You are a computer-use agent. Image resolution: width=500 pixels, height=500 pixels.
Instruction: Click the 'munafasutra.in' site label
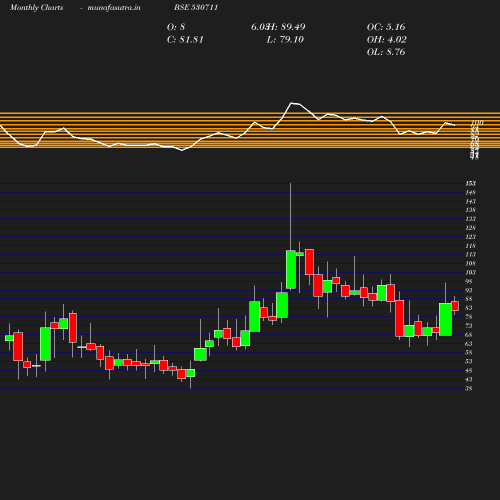(x=114, y=7)
